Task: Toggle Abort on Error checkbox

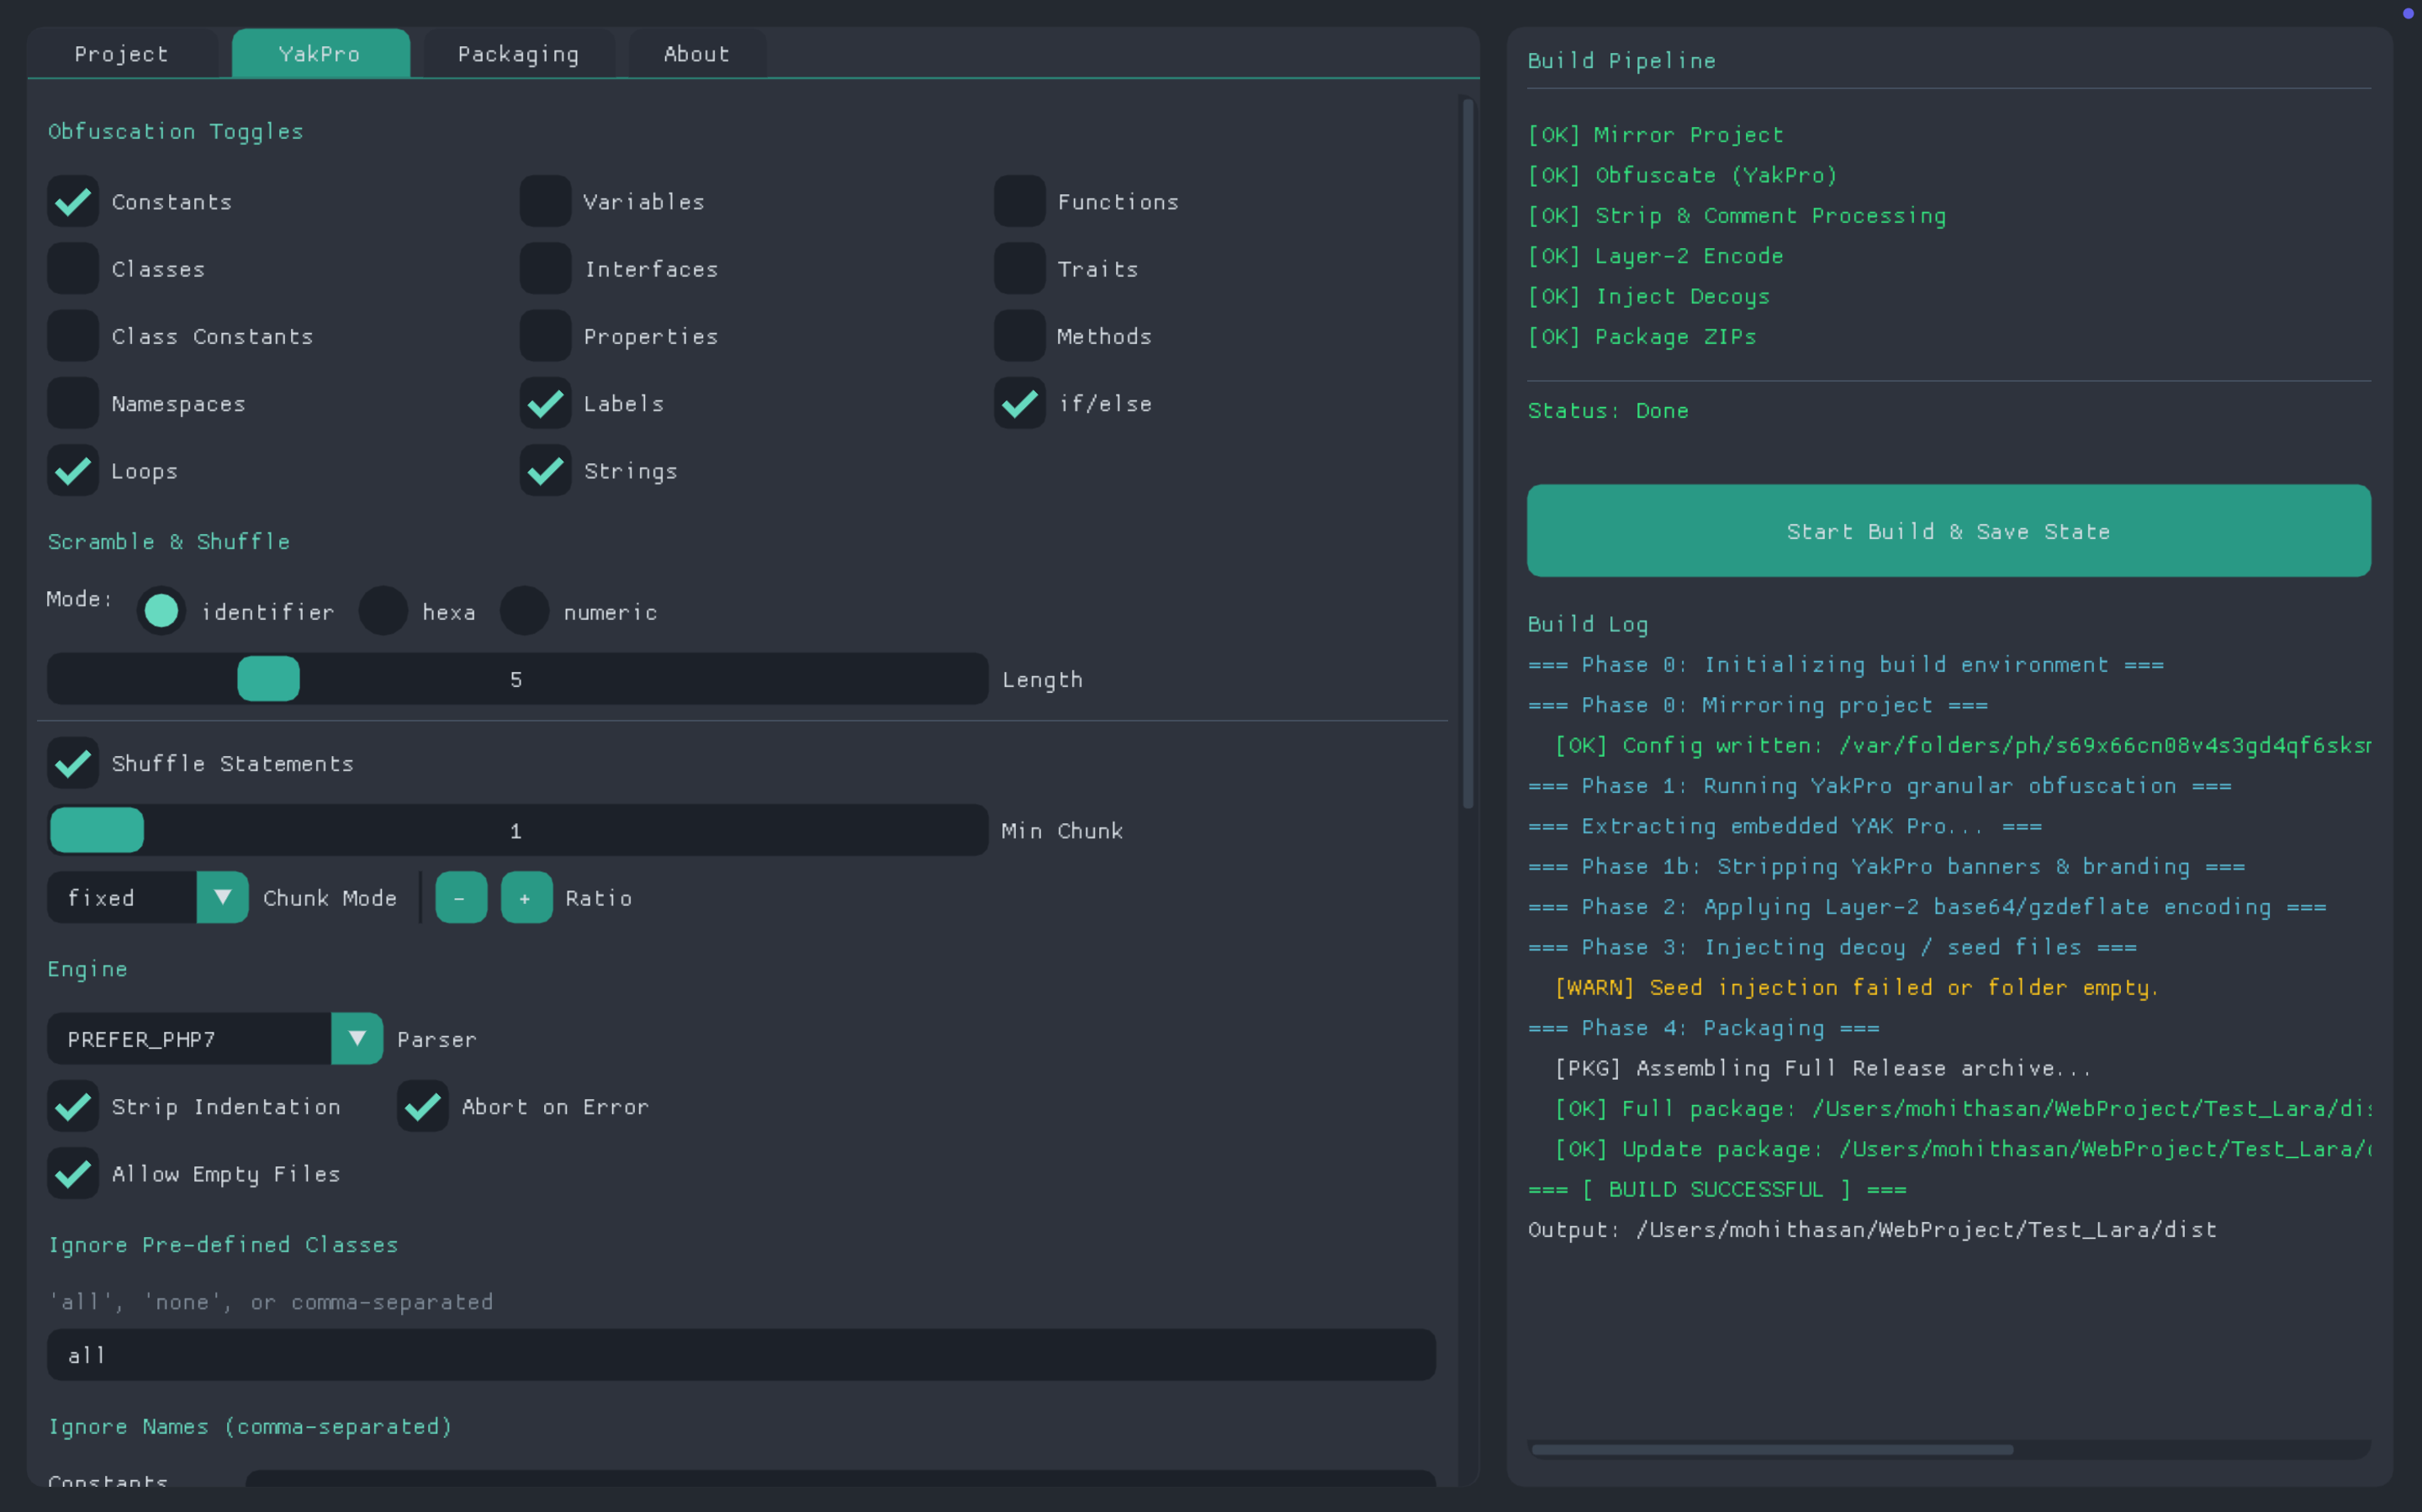Action: (422, 1106)
